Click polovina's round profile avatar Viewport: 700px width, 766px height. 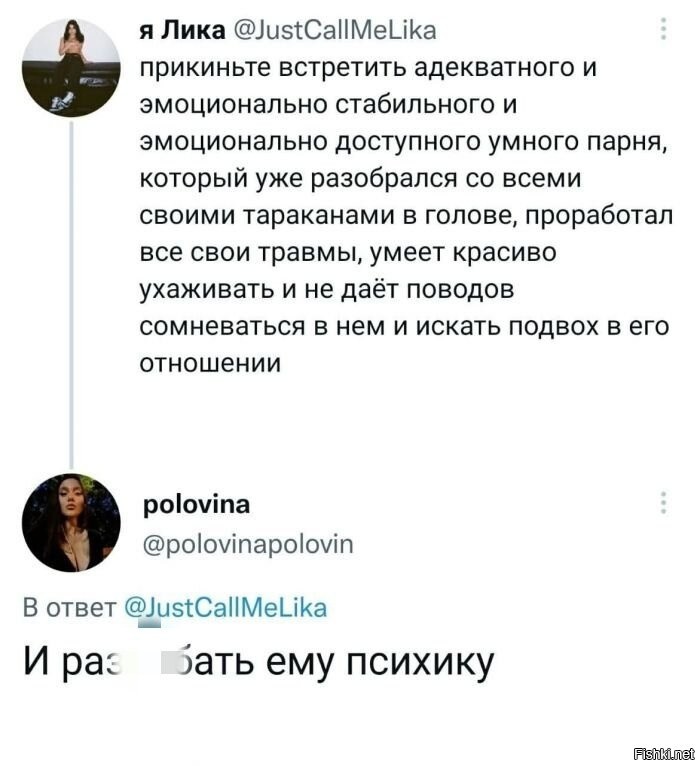click(x=70, y=522)
